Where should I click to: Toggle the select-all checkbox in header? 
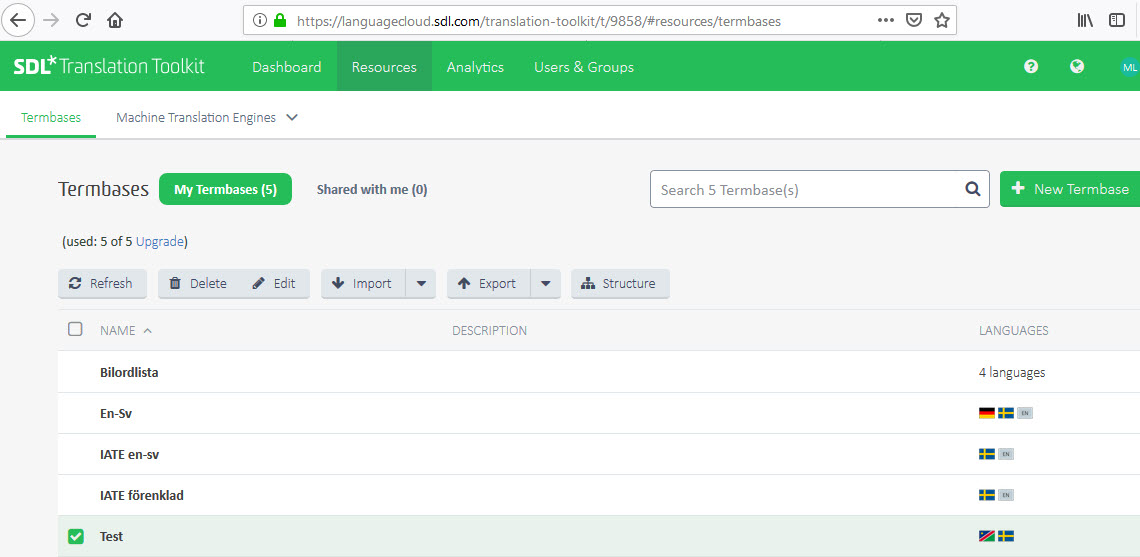pos(75,329)
